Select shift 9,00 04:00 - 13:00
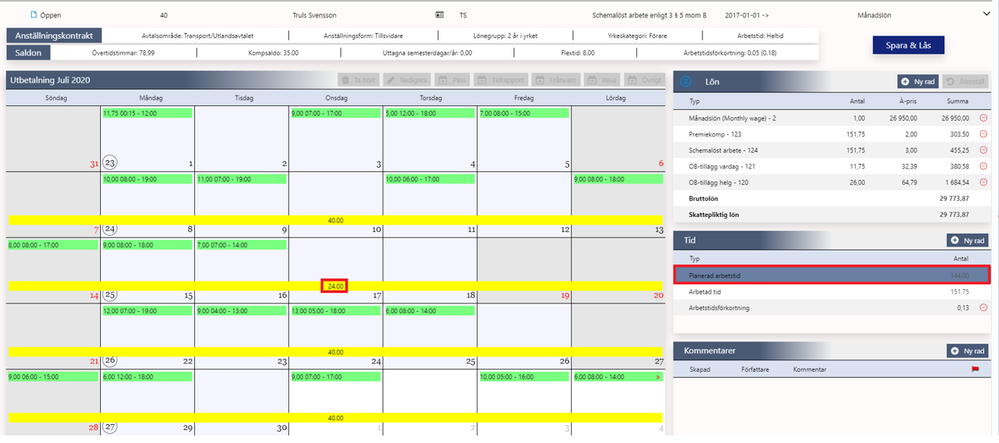This screenshot has width=999, height=443. (241, 311)
